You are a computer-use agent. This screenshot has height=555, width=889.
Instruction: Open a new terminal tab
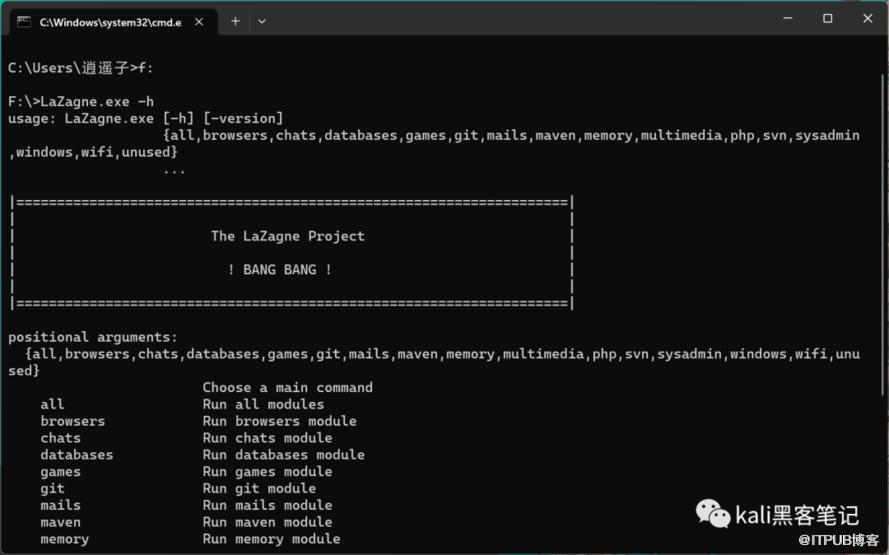tap(235, 22)
